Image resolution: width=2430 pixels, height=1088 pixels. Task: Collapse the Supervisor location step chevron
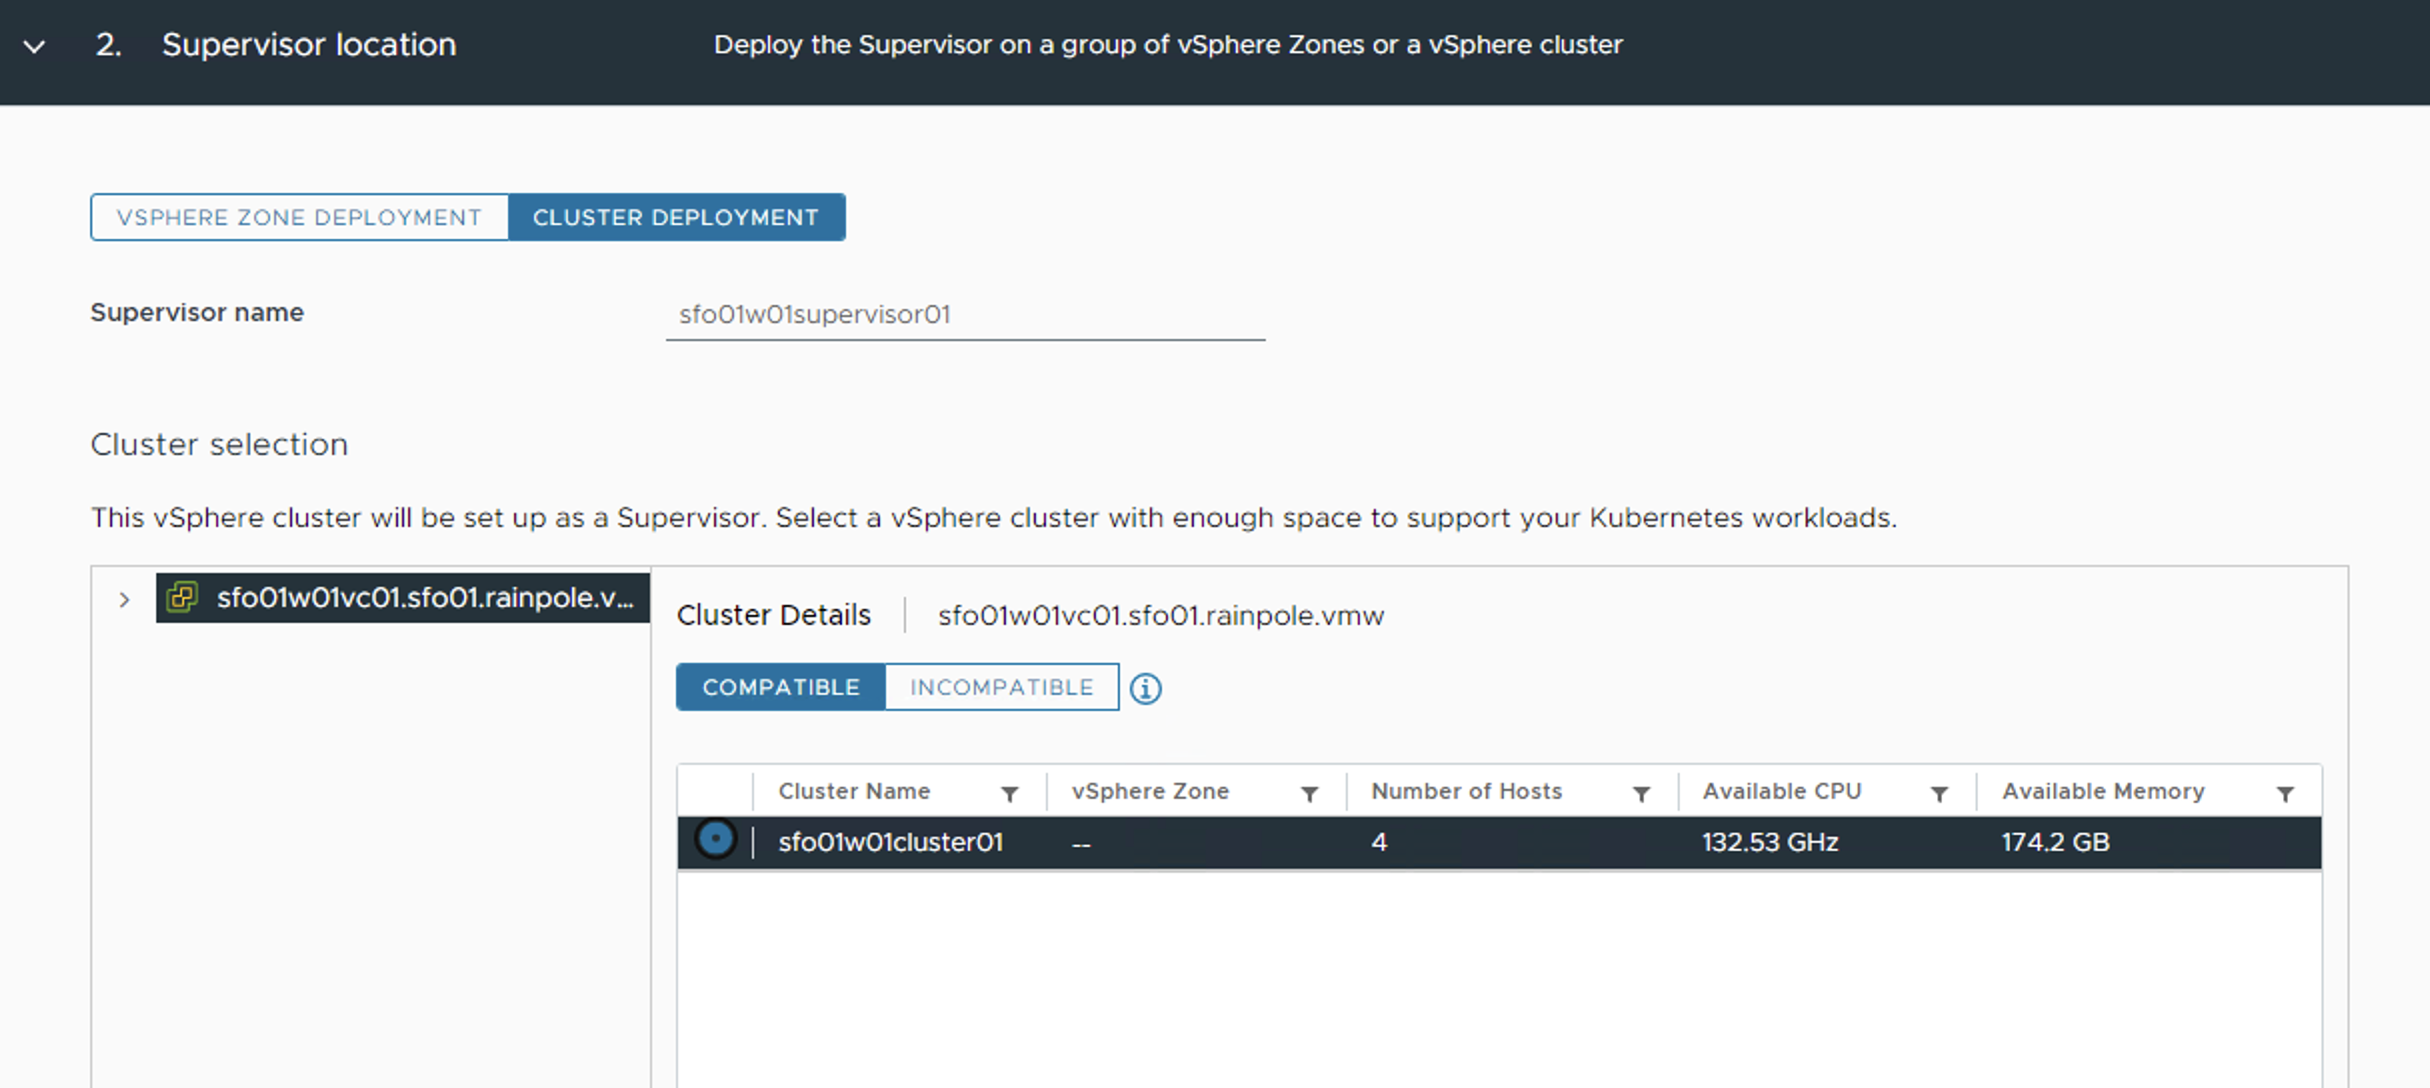point(35,46)
